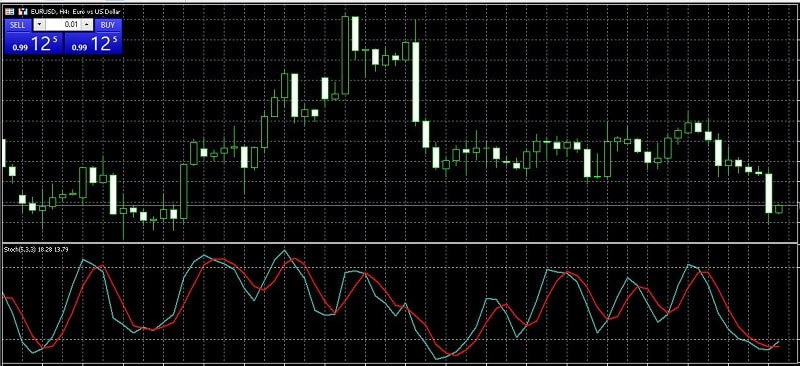Increase lot volume with the up arrow
Screen dimensions: 800x366
coord(87,25)
